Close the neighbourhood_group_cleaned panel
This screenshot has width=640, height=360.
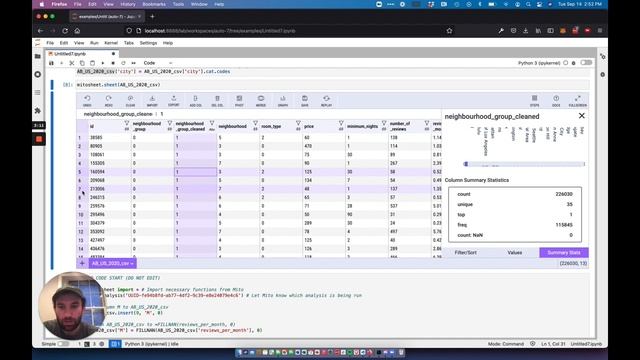[x=582, y=116]
